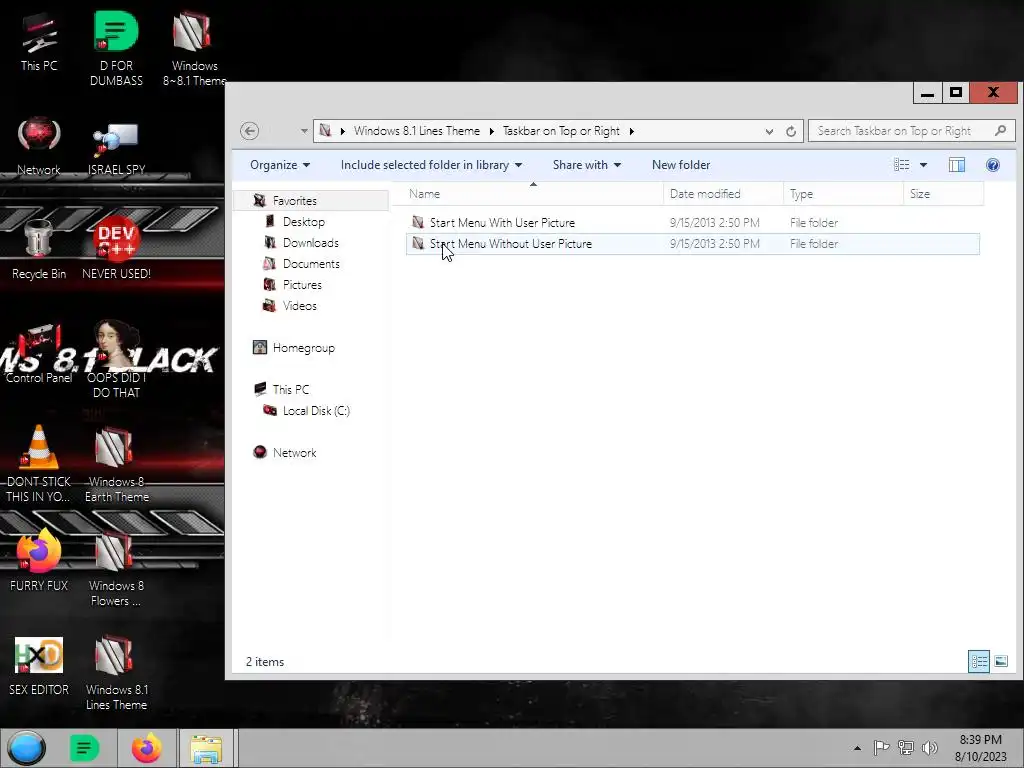Screen dimensions: 1024x768
Task: Open Explorer Help icon
Action: pos(993,165)
